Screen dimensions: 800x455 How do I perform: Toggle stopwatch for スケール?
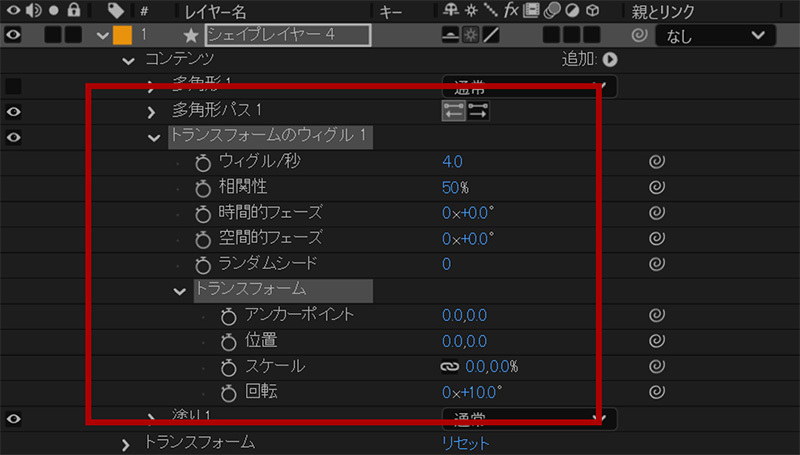pyautogui.click(x=229, y=367)
